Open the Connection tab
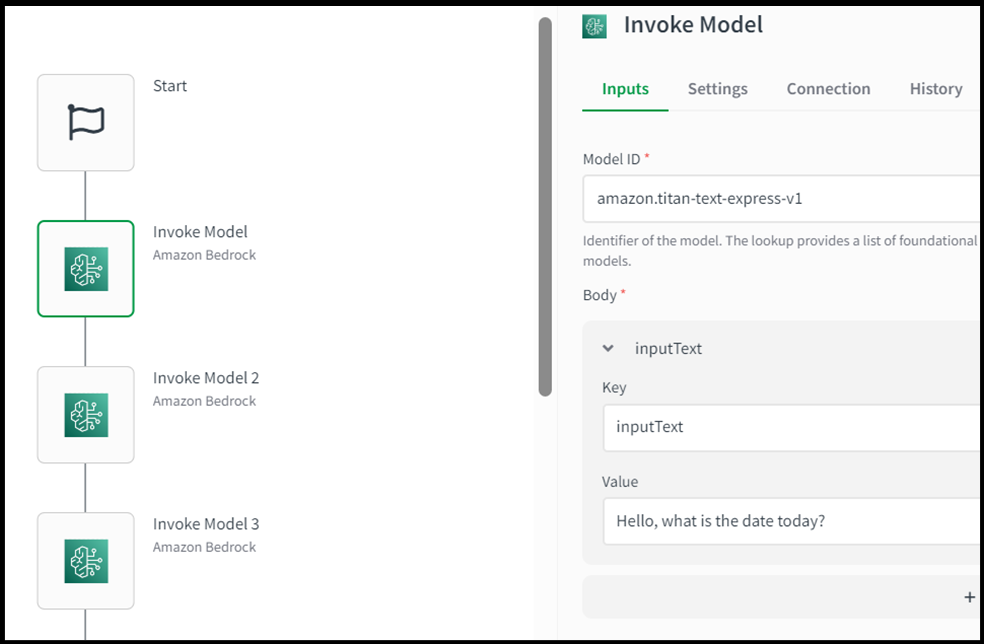This screenshot has height=644, width=984. 828,88
